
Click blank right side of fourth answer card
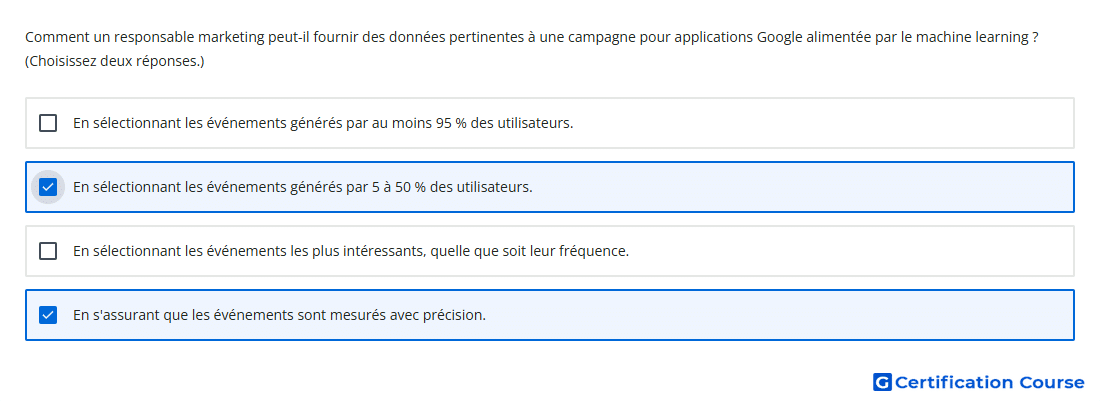pyautogui.click(x=779, y=315)
